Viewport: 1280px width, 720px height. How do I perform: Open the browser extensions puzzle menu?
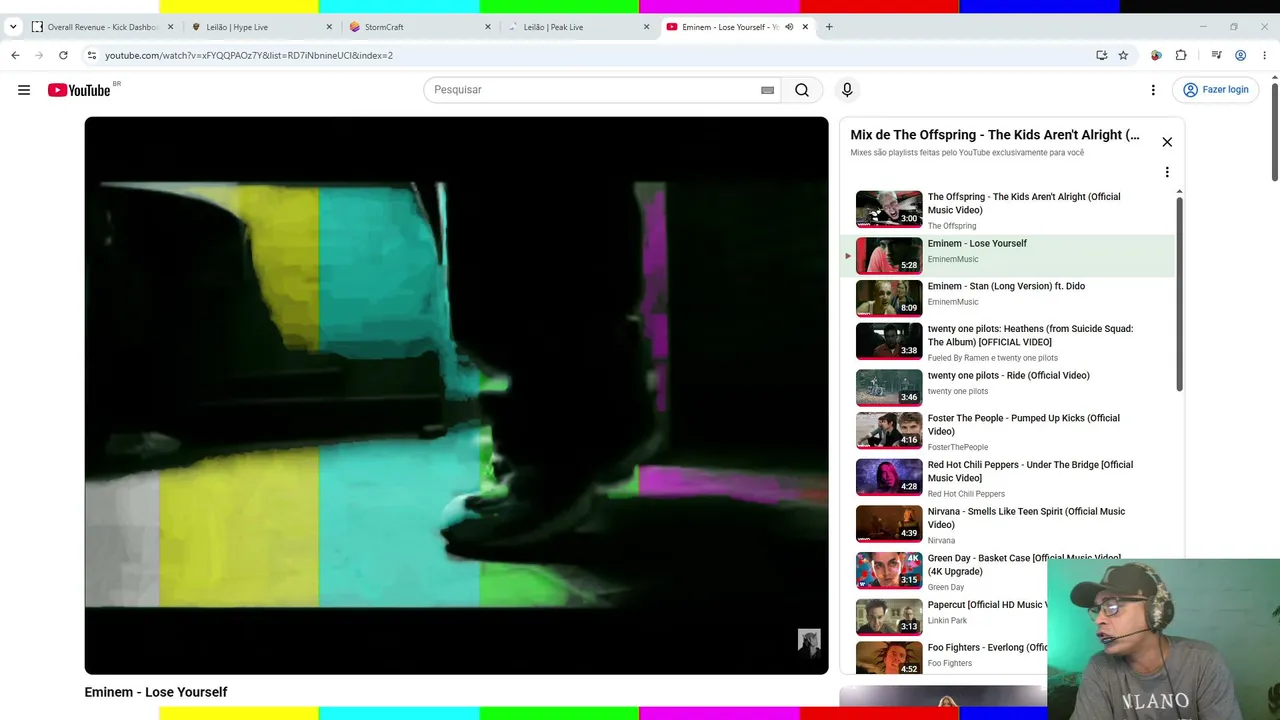pyautogui.click(x=1181, y=55)
